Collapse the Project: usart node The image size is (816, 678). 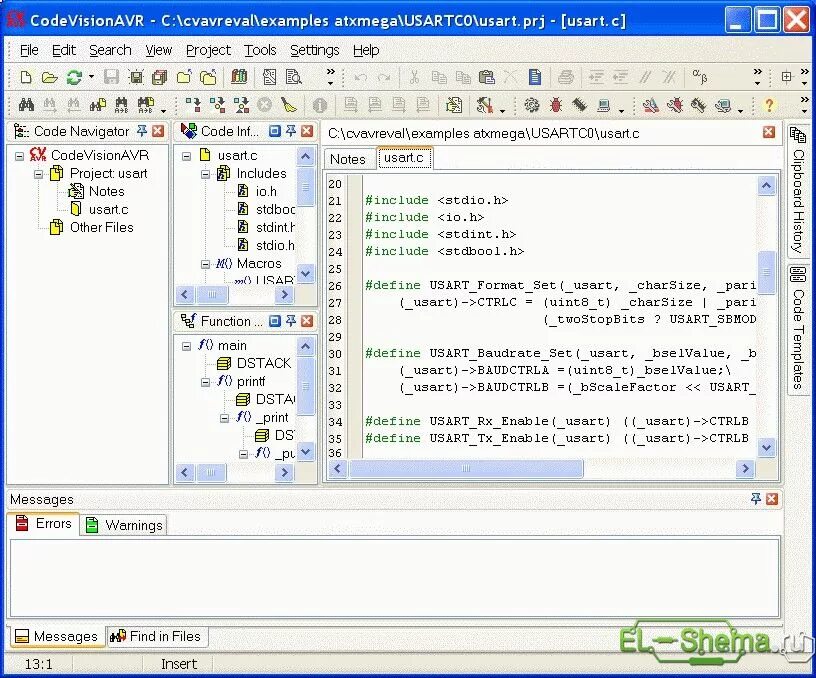[39, 174]
